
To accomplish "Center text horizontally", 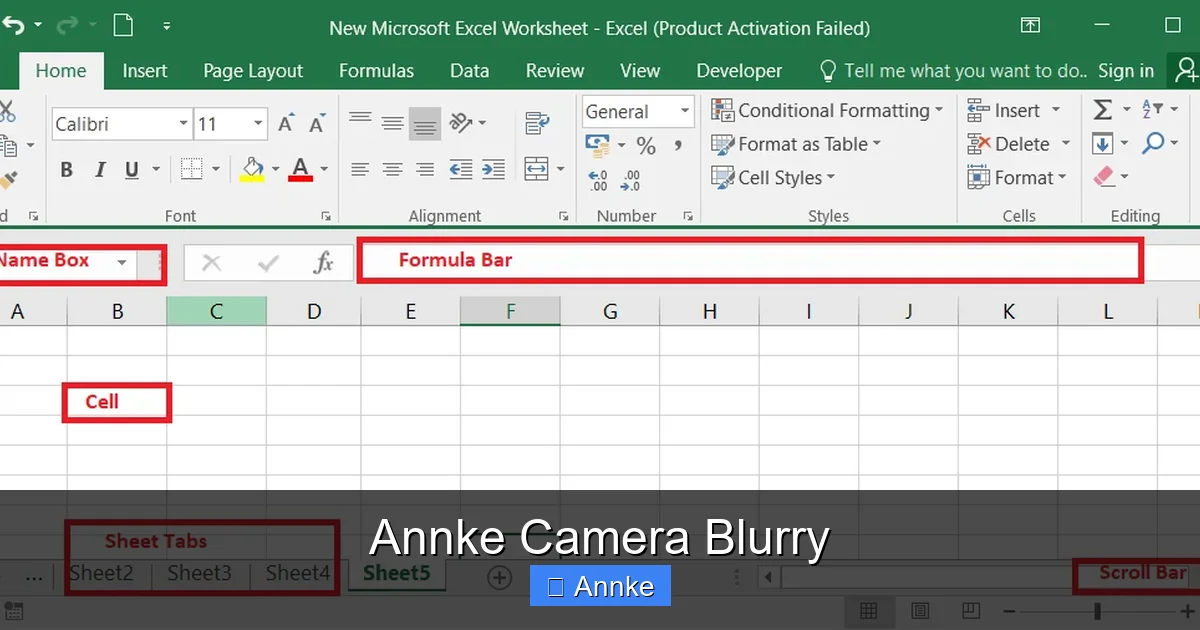I will point(392,169).
